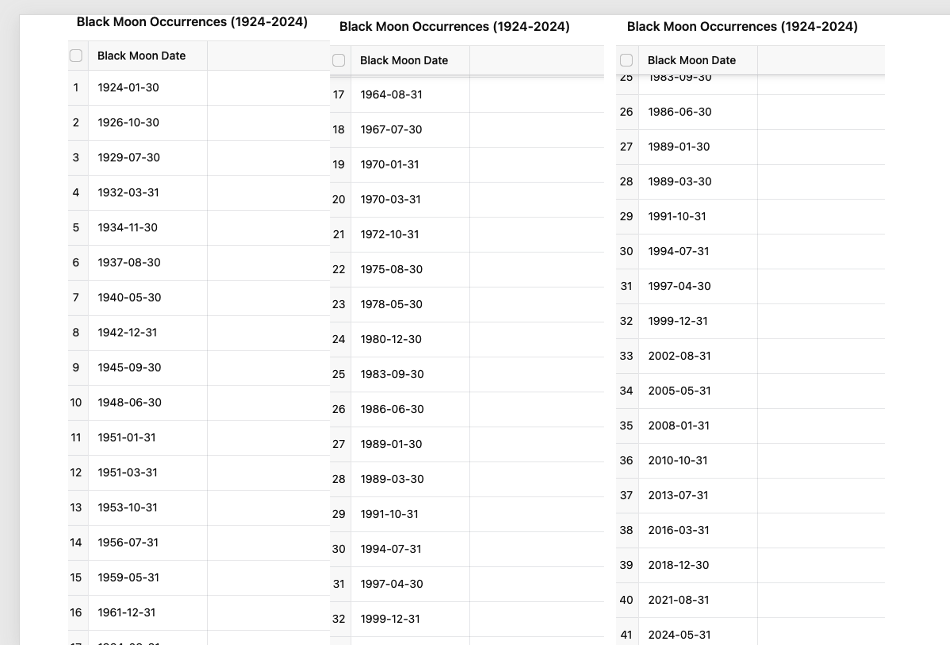Select cell 1964-08-31 in middle table
Screen dimensions: 950x645
pos(410,94)
